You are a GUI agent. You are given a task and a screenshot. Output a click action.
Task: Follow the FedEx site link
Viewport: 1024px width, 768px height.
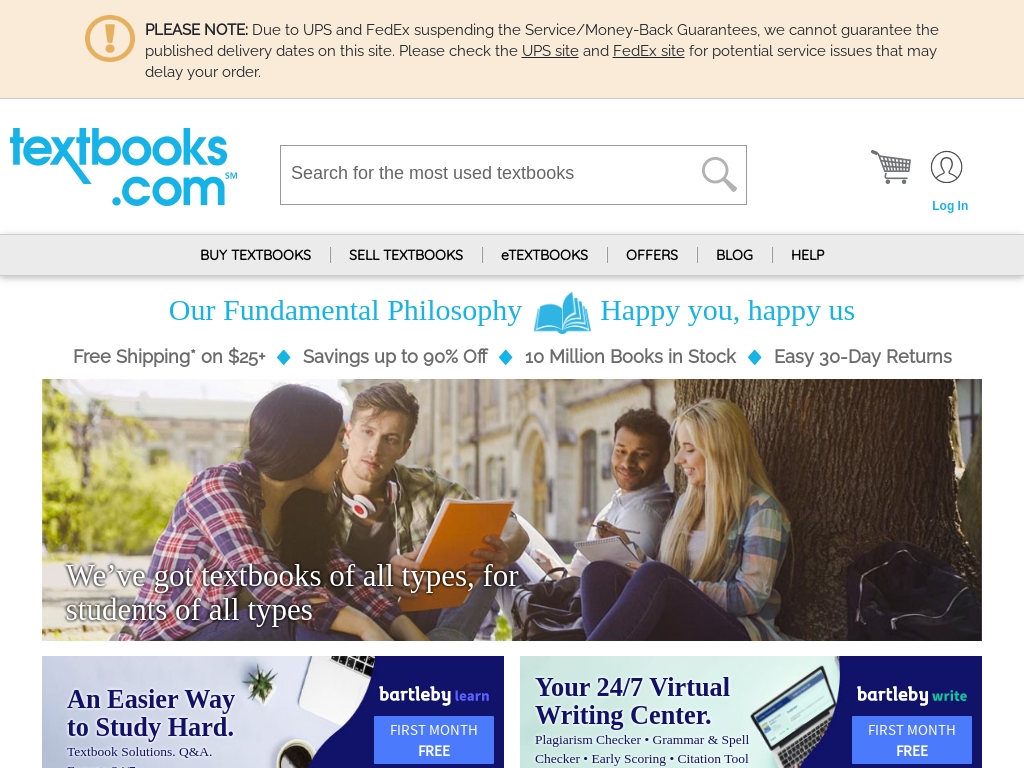(648, 51)
